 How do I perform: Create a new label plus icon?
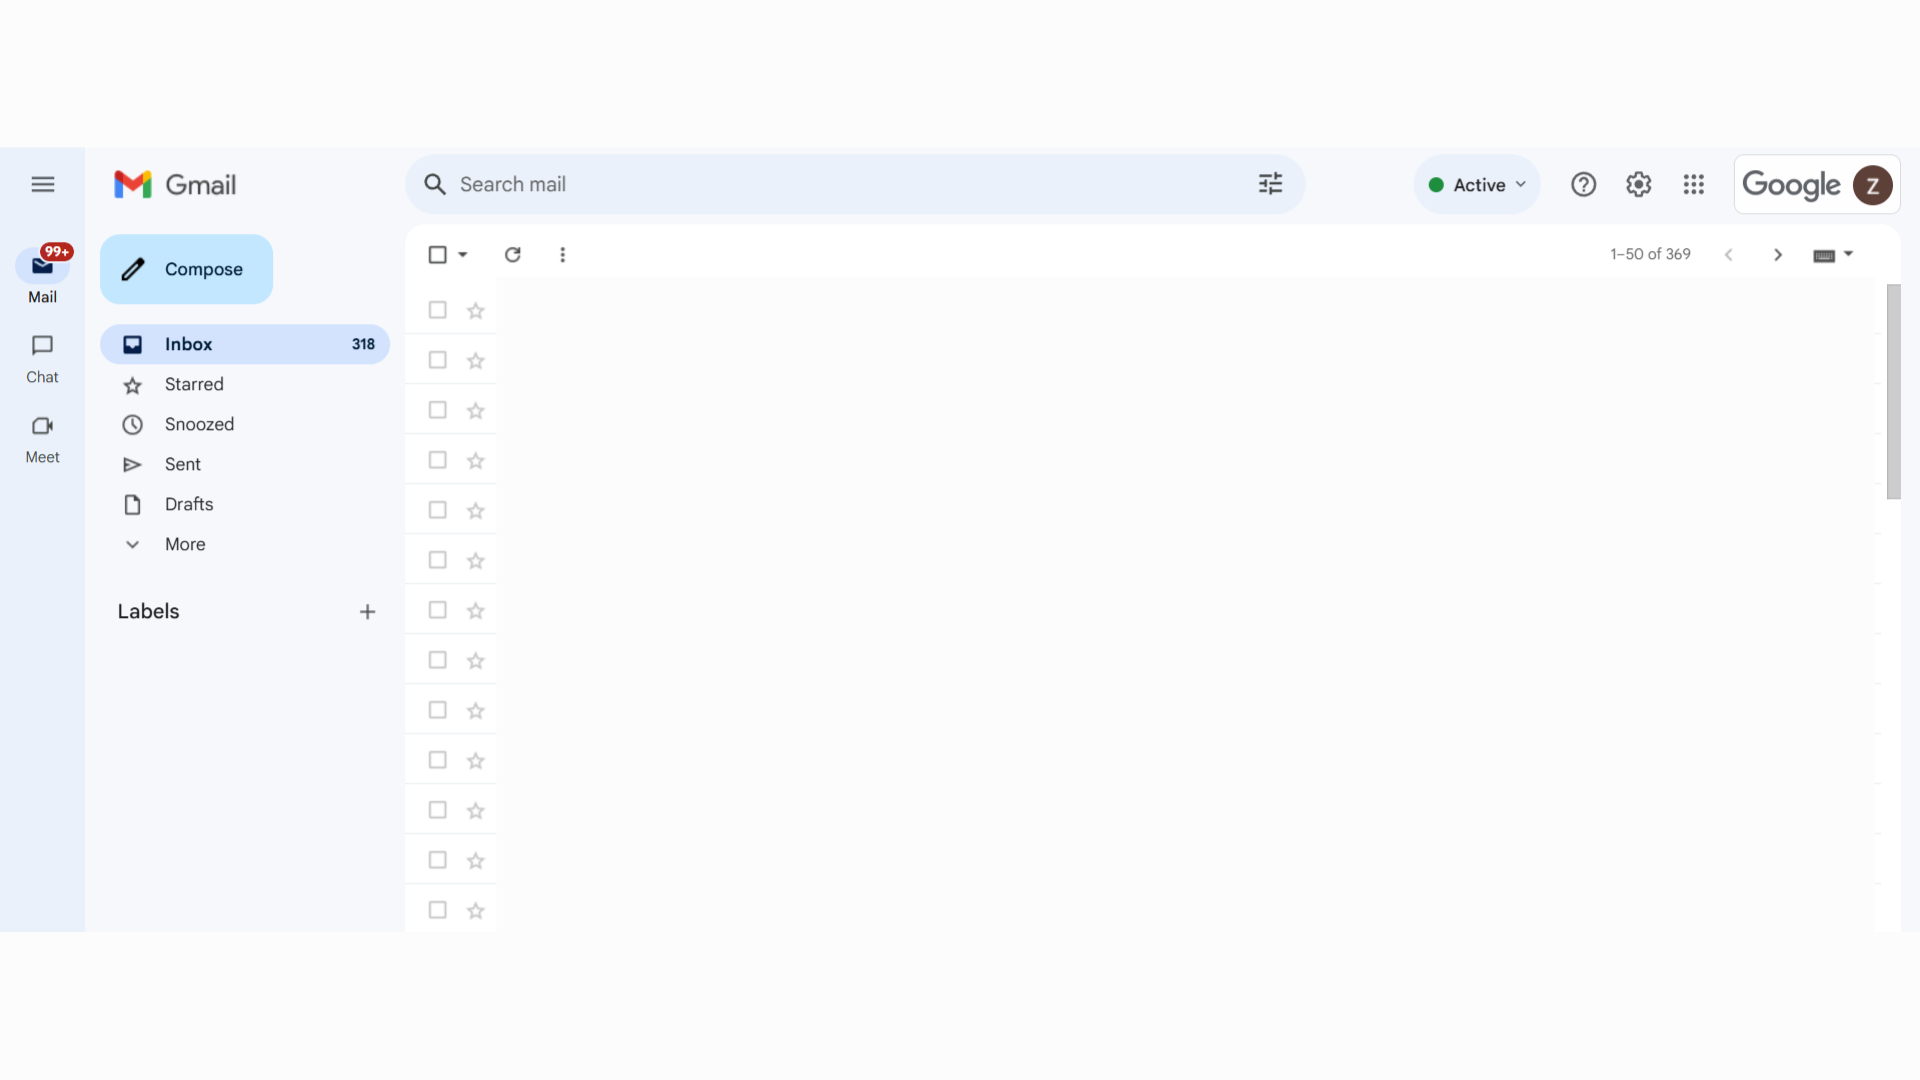(367, 611)
